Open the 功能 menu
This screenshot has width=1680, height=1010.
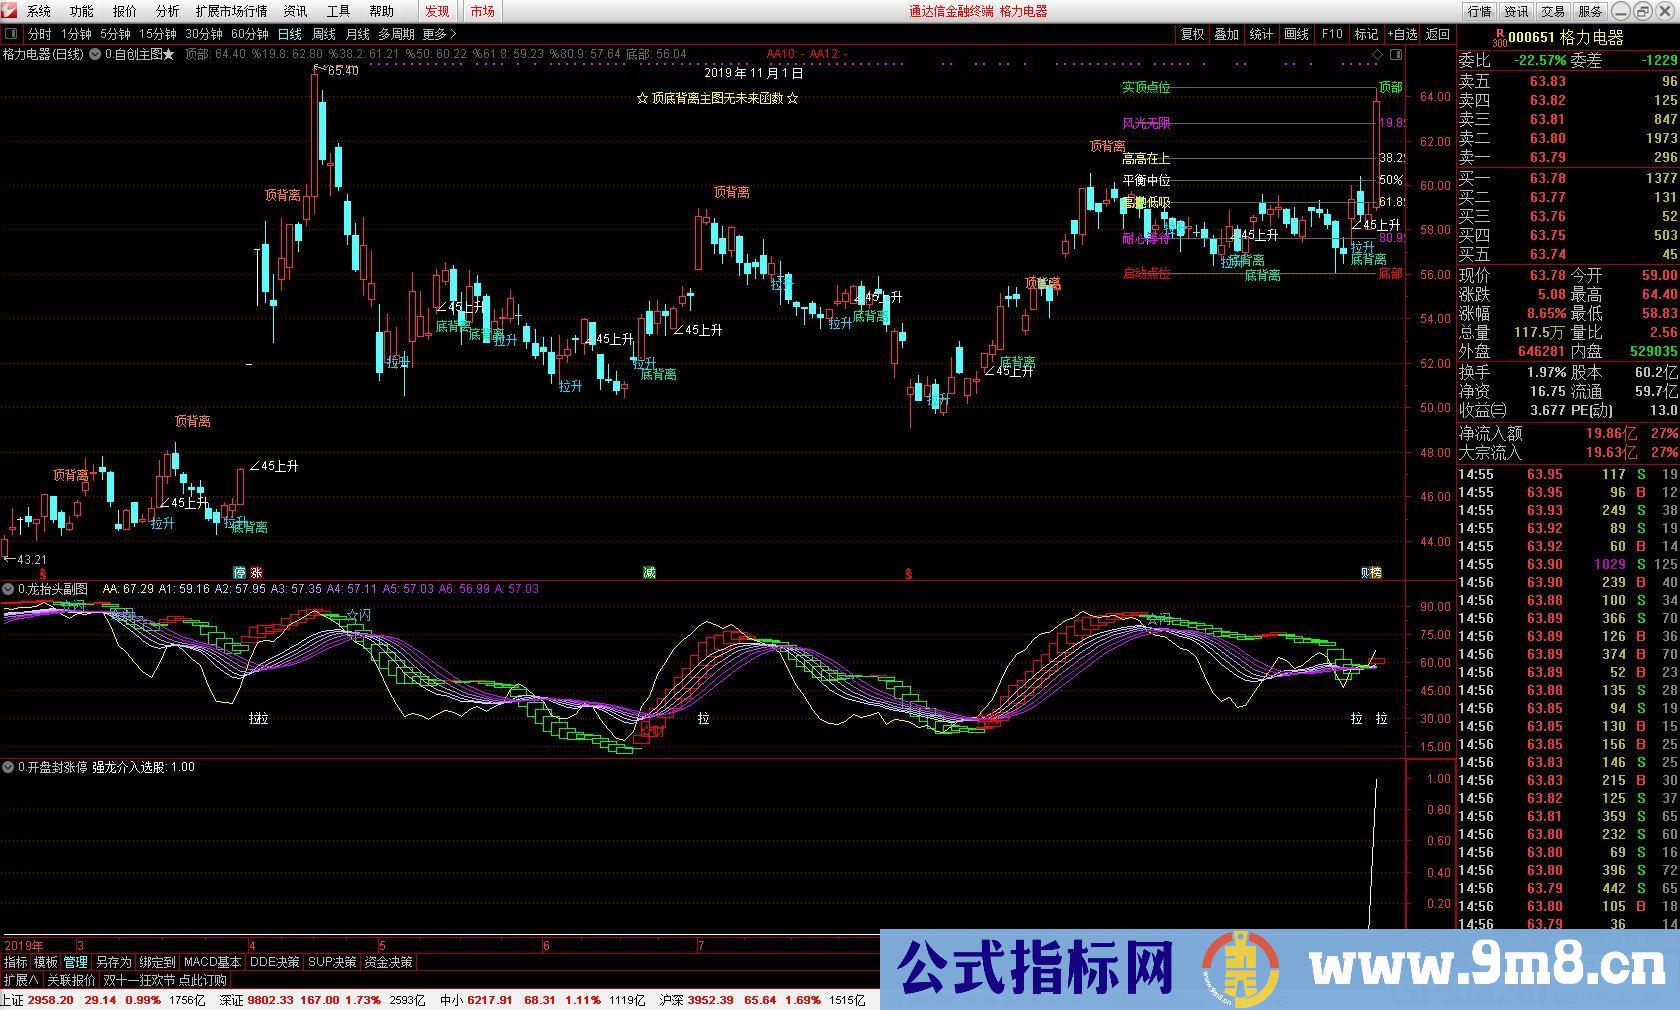pyautogui.click(x=82, y=11)
